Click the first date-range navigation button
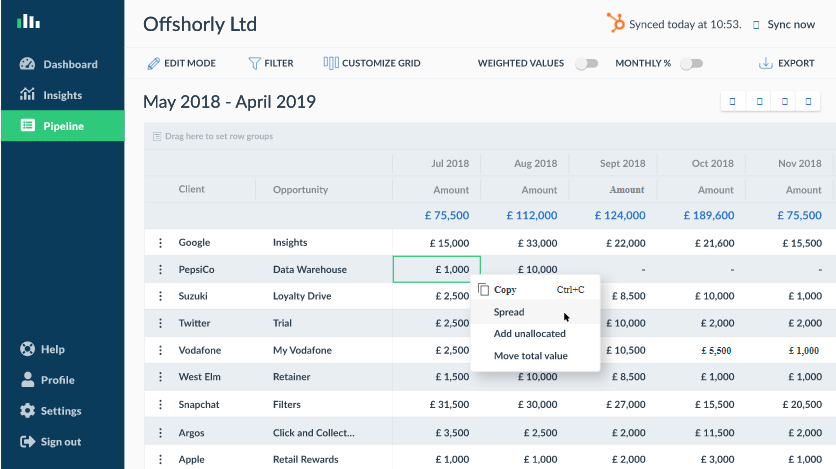 tap(733, 101)
